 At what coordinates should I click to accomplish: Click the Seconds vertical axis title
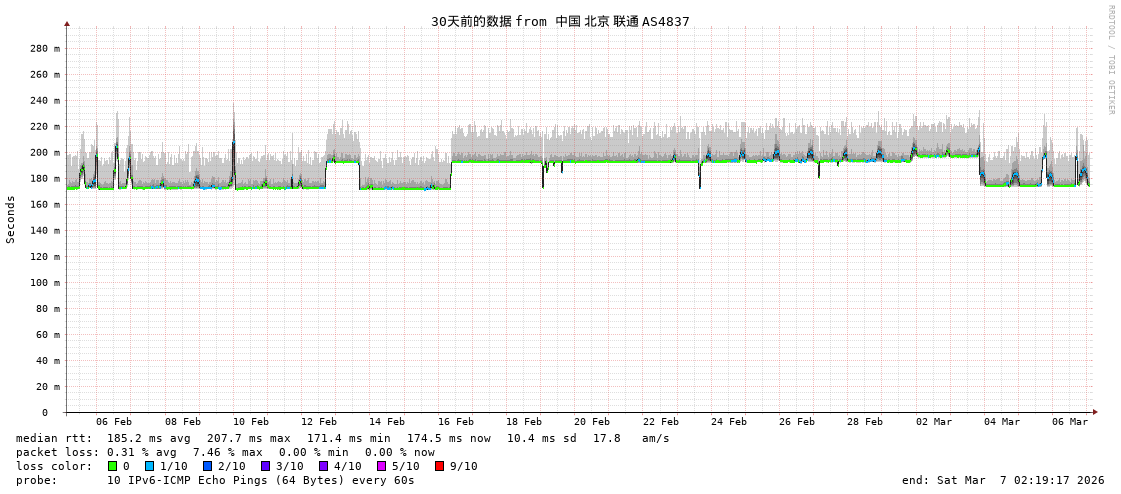point(11,219)
